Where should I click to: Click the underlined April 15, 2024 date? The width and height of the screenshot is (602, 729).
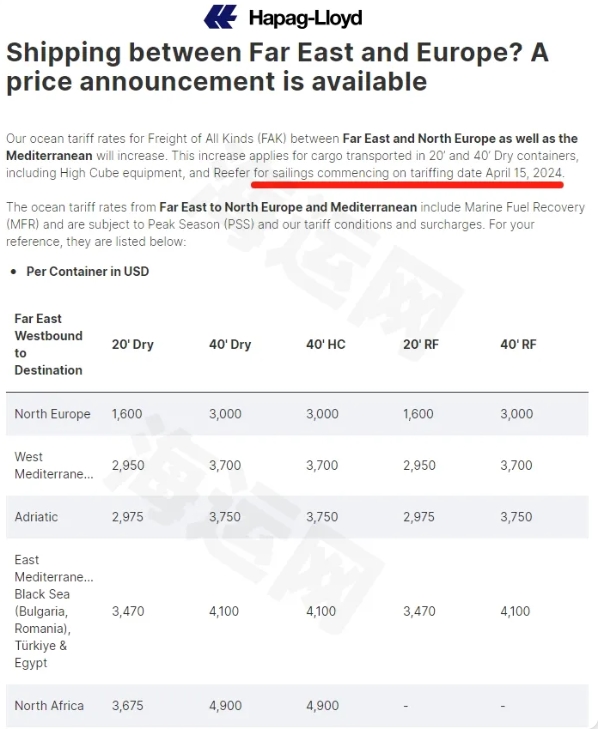tap(524, 173)
